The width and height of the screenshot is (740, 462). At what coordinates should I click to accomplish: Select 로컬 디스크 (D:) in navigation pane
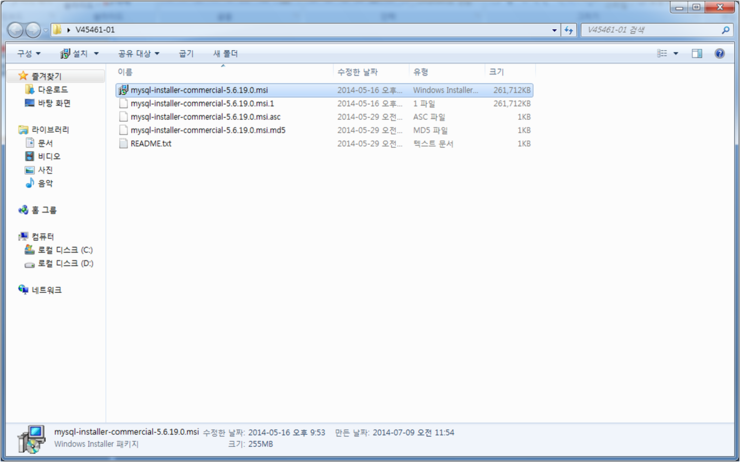click(x=66, y=263)
